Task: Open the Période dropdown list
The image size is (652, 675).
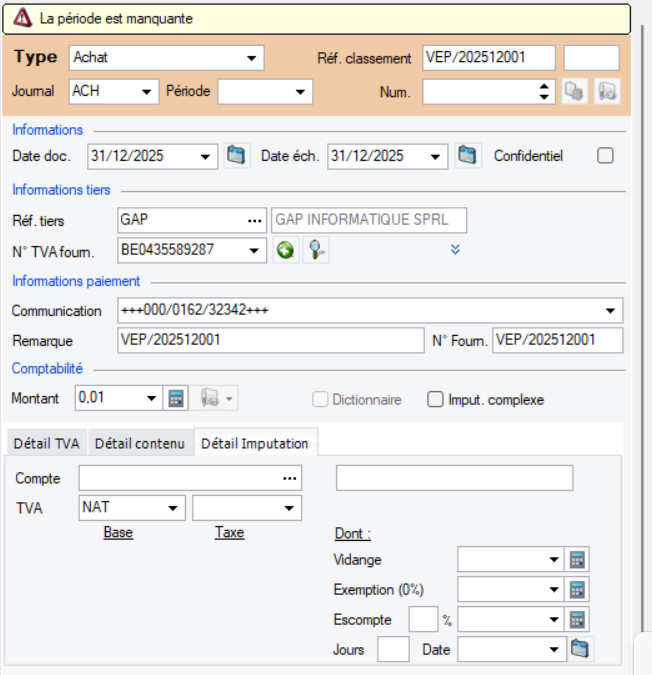Action: (x=300, y=92)
